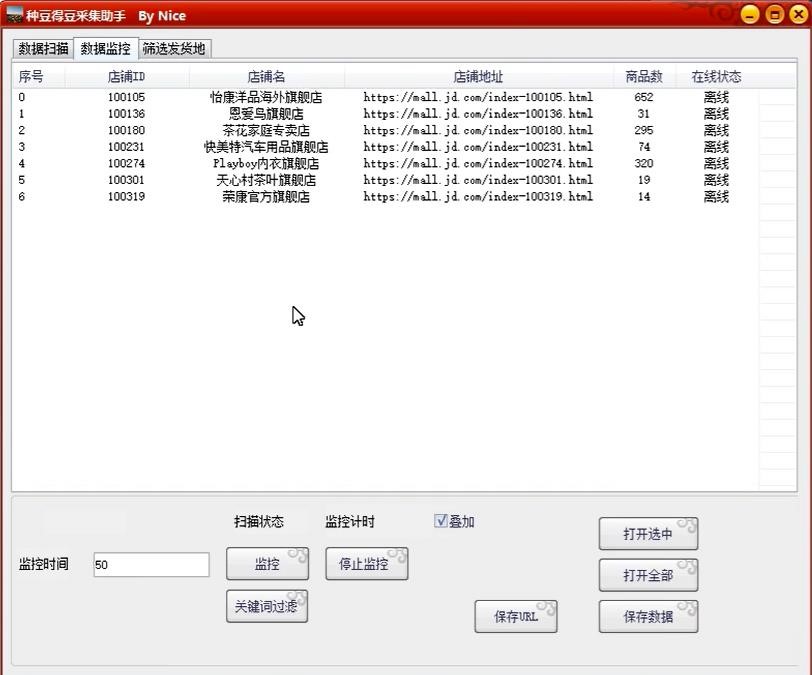This screenshot has height=675, width=812.
Task: Select the Playboy内衣旗舰店 row
Action: pos(266,163)
